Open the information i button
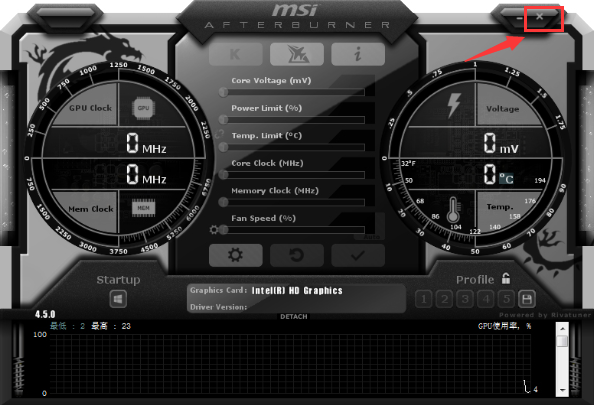The image size is (594, 405). [358, 54]
